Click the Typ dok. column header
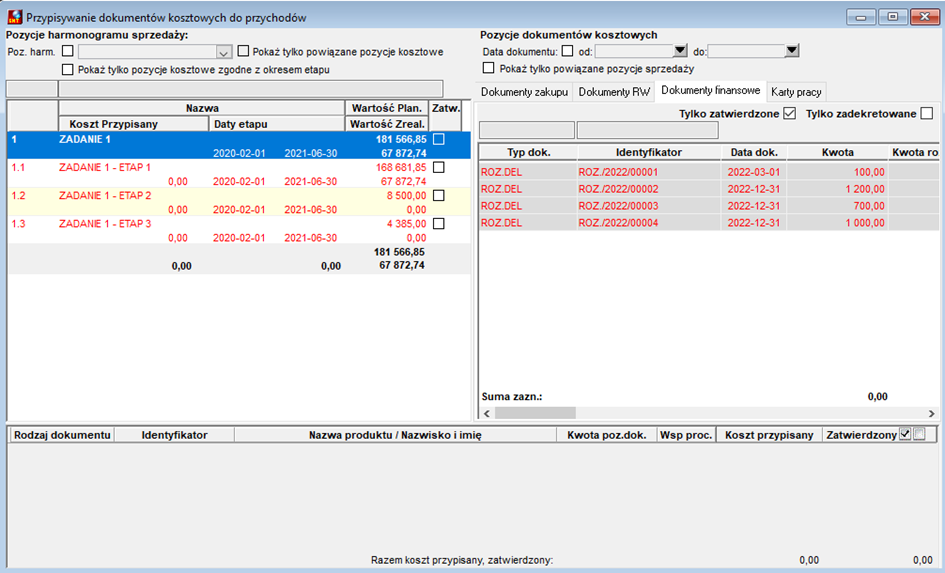This screenshot has width=945, height=573. (529, 152)
